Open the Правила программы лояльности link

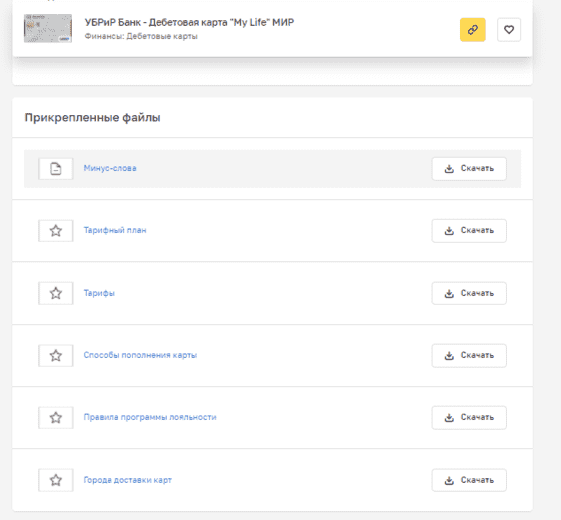point(150,417)
